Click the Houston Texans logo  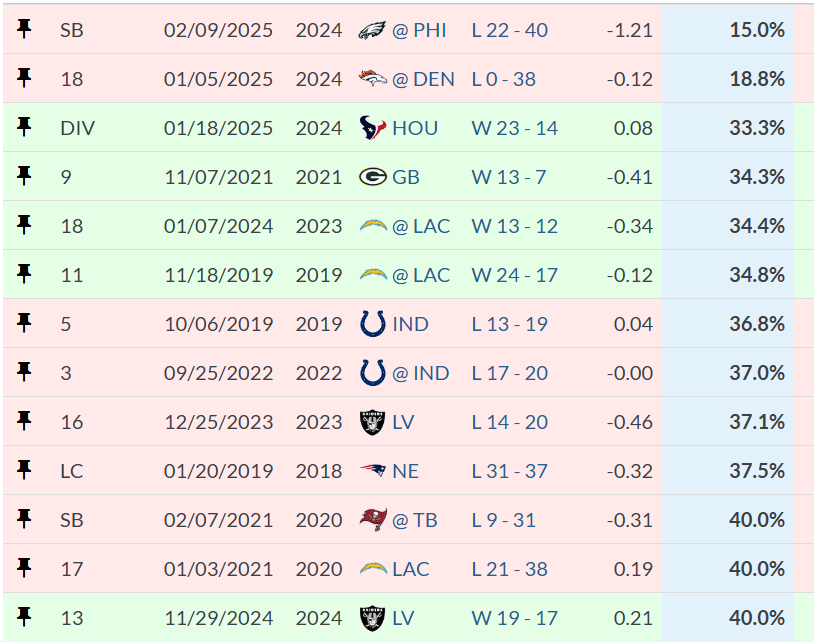372,128
